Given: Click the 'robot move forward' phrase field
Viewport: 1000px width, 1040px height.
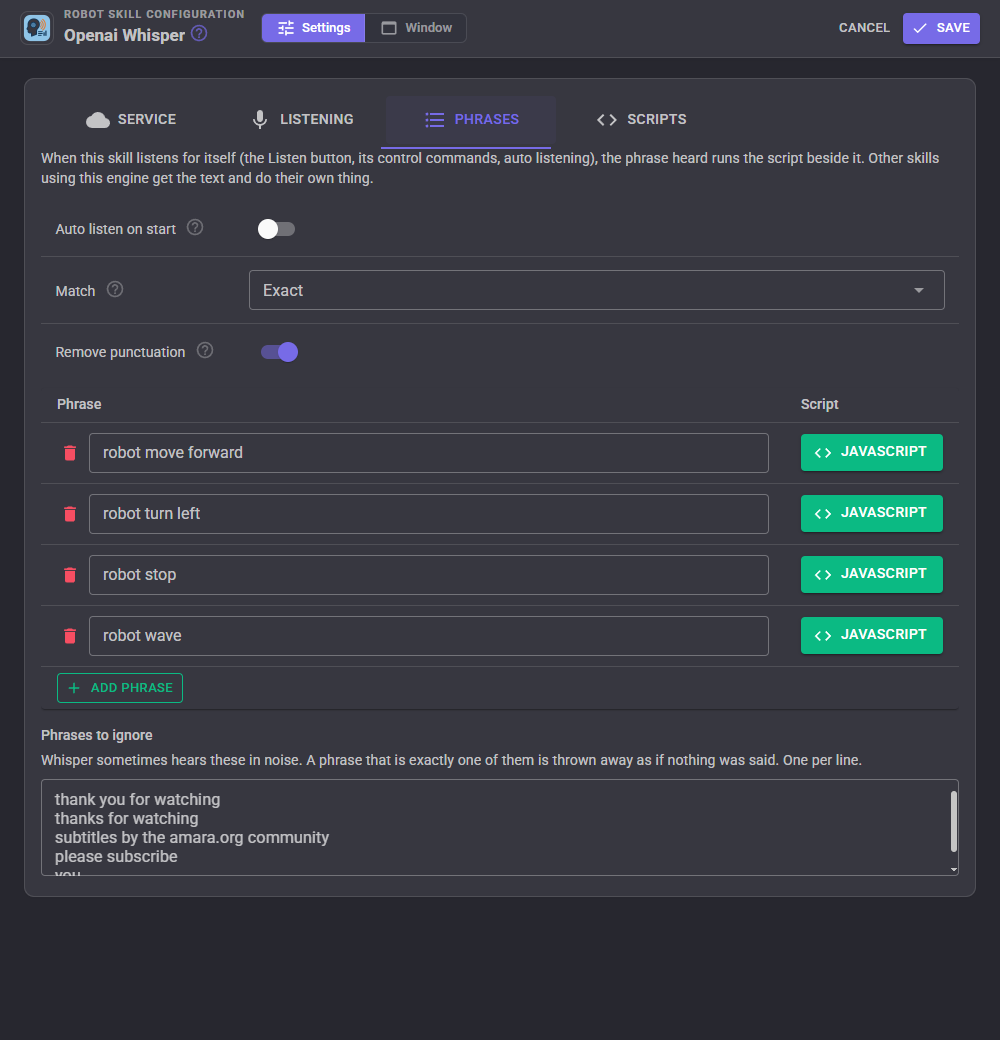Looking at the screenshot, I should coord(429,453).
